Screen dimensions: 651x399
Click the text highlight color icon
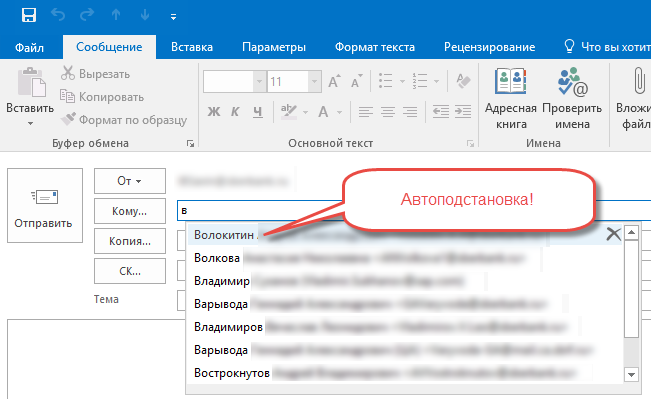[289, 111]
